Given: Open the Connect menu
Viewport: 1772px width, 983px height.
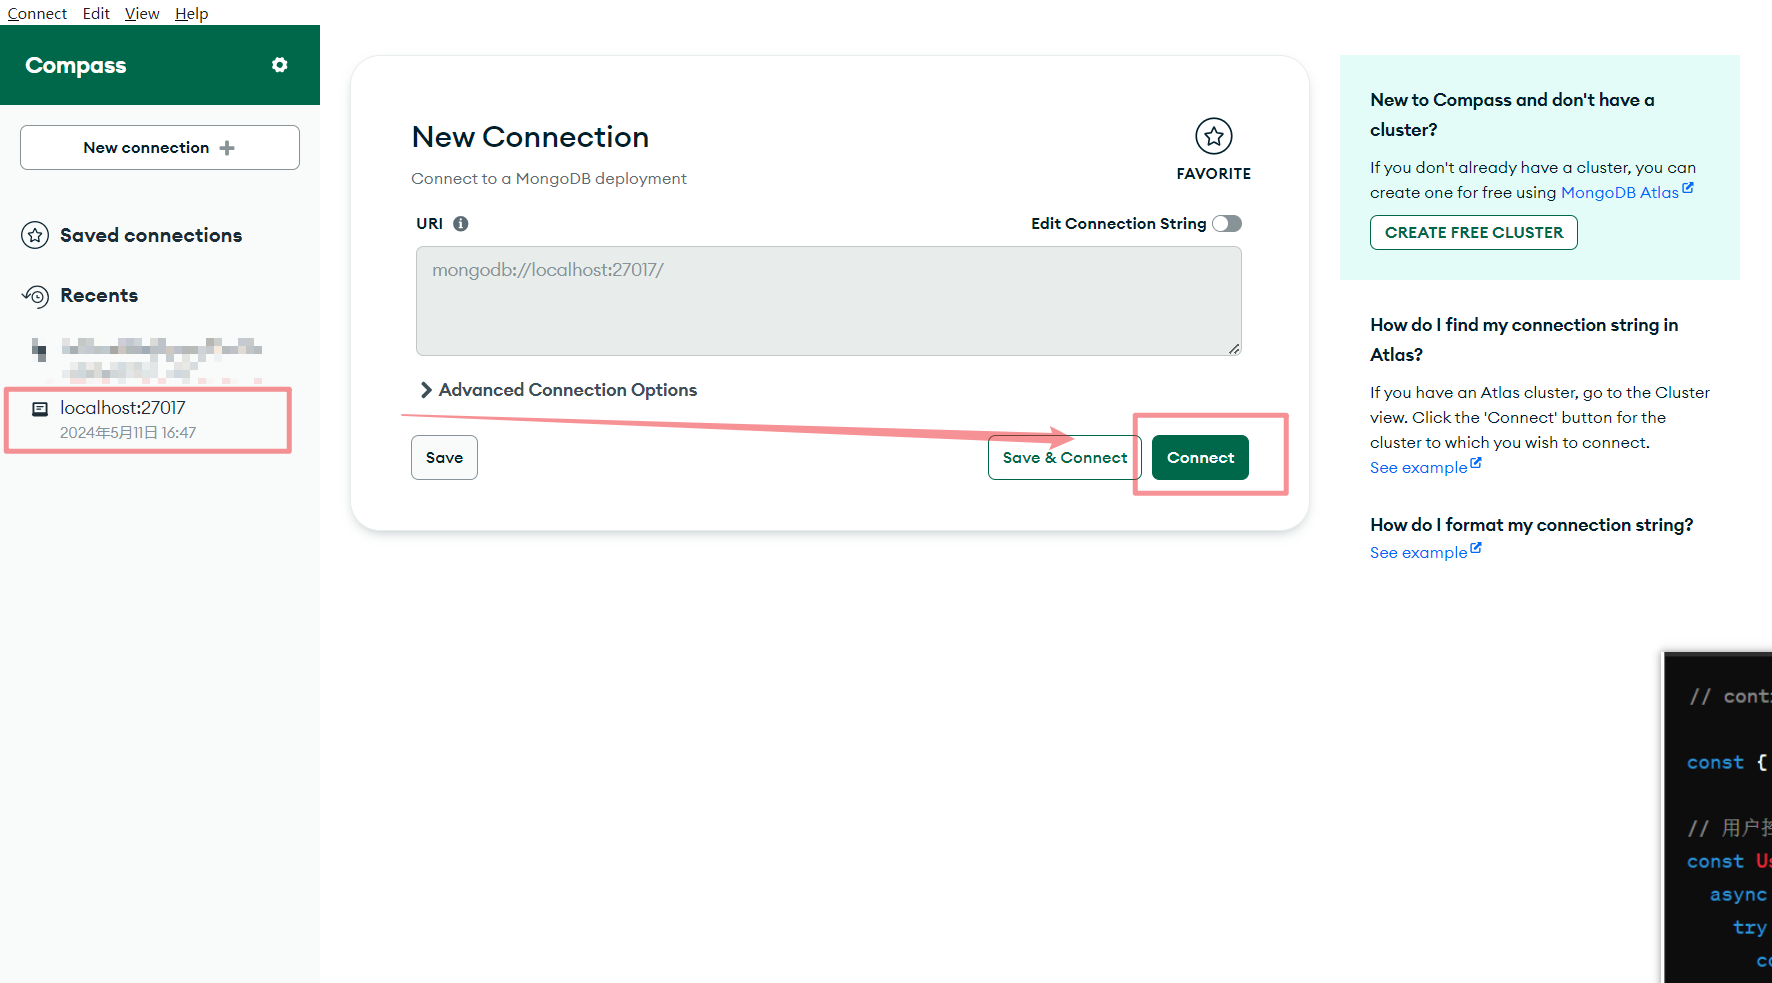Looking at the screenshot, I should pos(37,13).
